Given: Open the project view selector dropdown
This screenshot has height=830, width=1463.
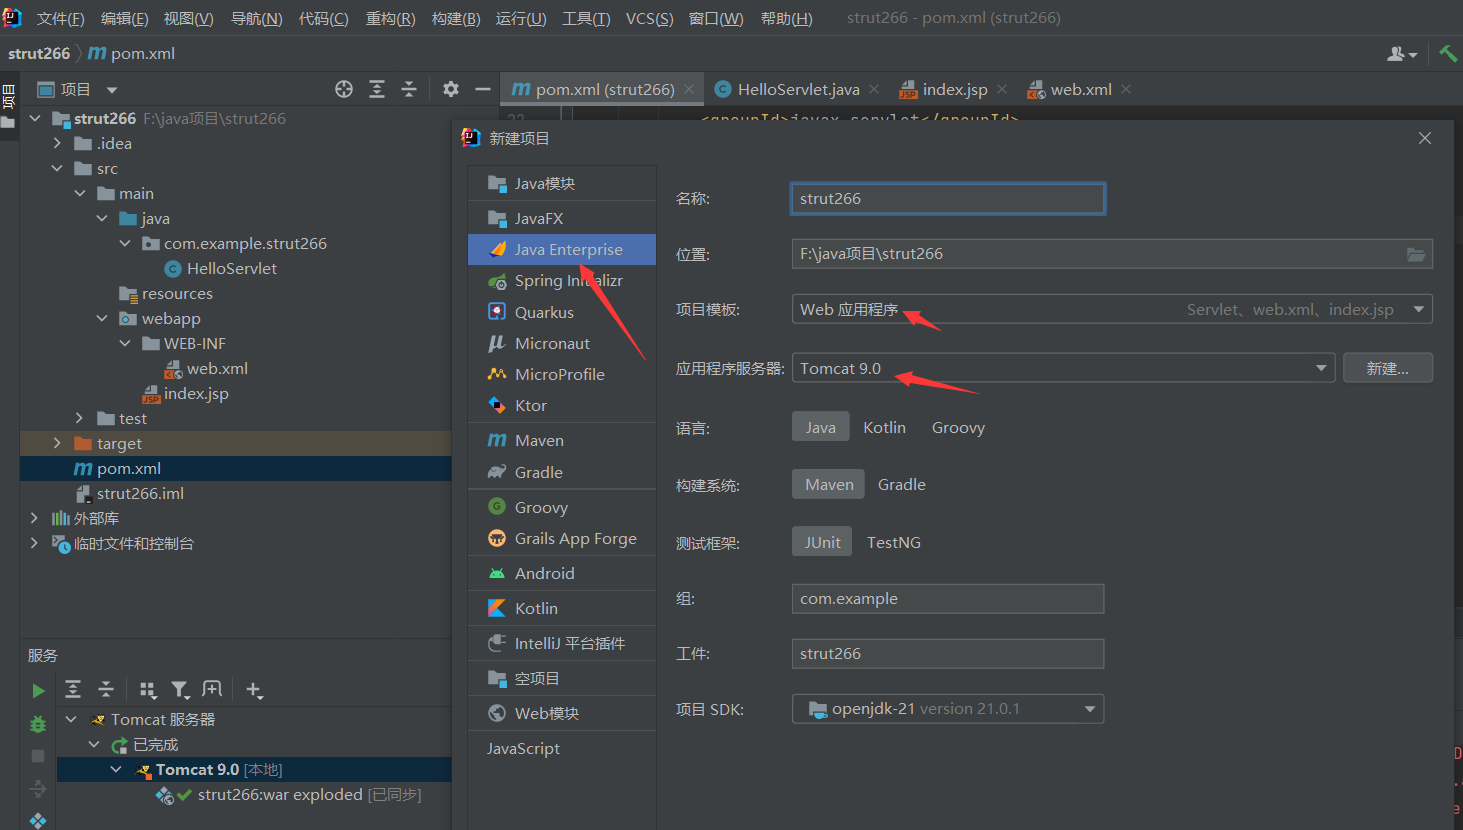Looking at the screenshot, I should click(112, 89).
